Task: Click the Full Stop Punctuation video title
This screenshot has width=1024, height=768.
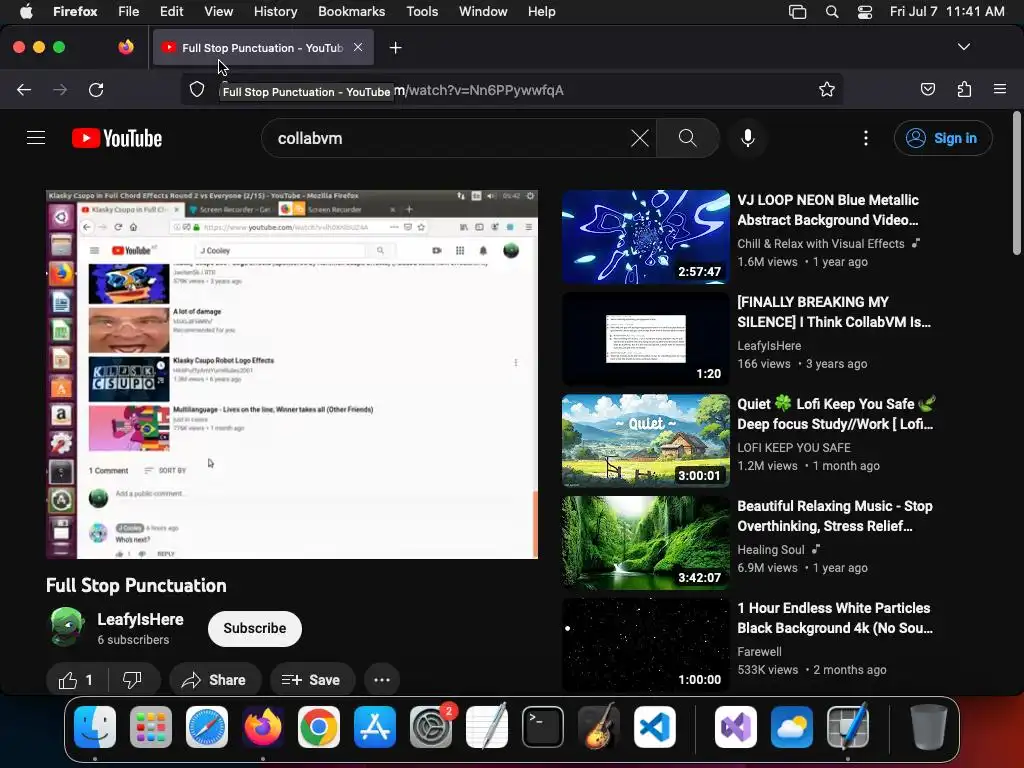Action: click(136, 585)
